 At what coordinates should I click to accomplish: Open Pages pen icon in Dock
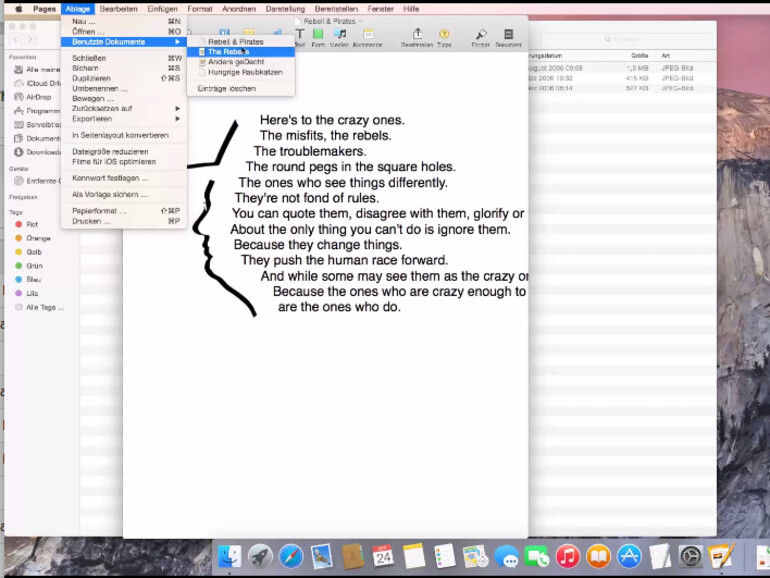click(x=721, y=556)
